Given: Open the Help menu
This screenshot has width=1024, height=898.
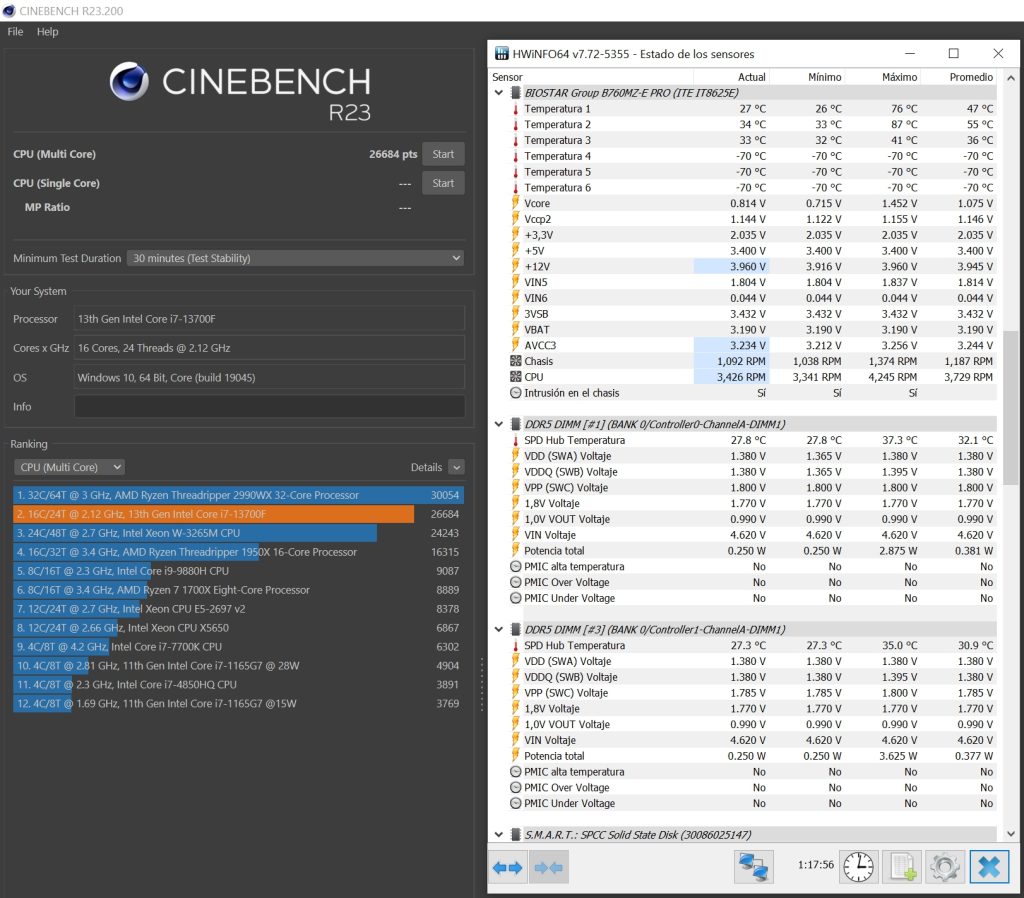Looking at the screenshot, I should pyautogui.click(x=47, y=31).
